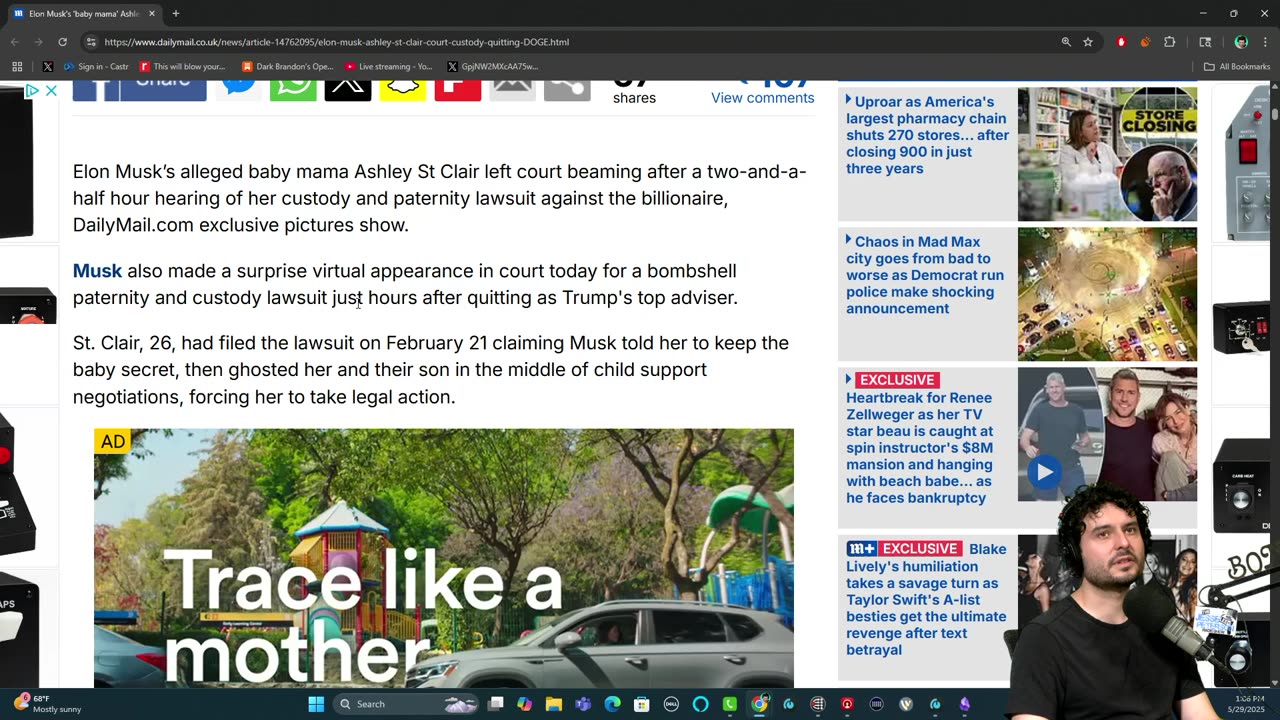Open 'Dark Brandon's Ope...' bookmark
Screen dimensions: 1280x720
(x=287, y=67)
